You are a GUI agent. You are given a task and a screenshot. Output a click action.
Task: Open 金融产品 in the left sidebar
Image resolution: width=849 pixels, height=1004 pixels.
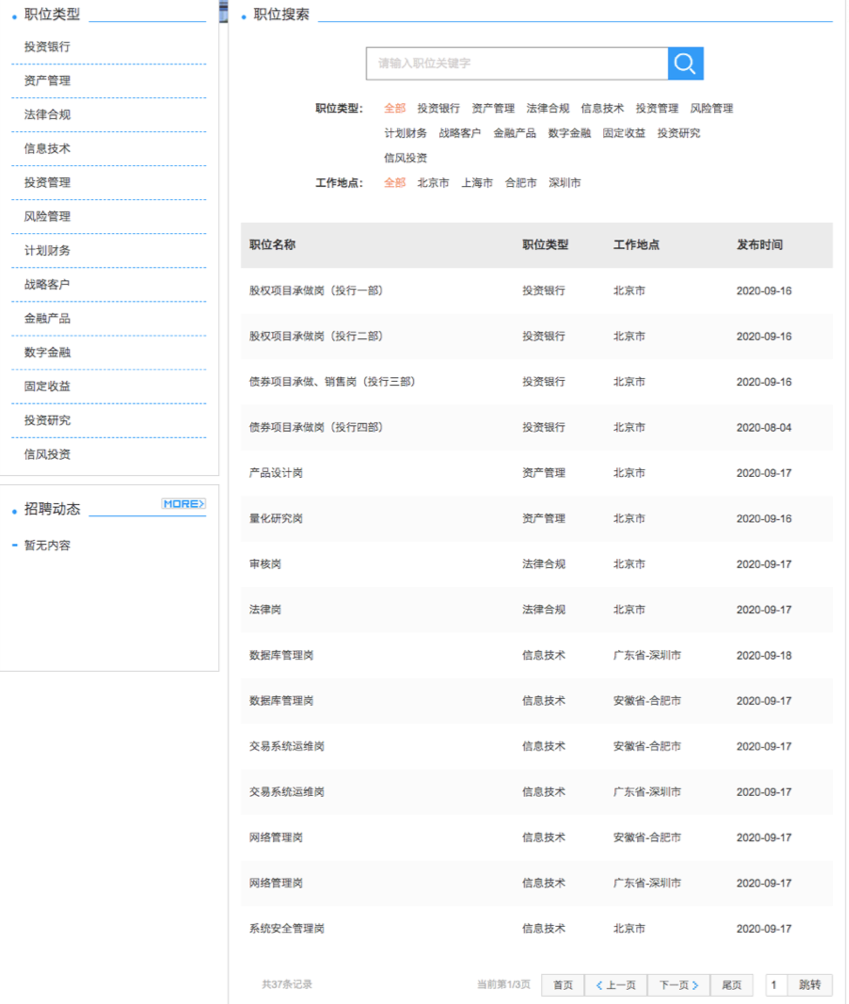point(47,318)
